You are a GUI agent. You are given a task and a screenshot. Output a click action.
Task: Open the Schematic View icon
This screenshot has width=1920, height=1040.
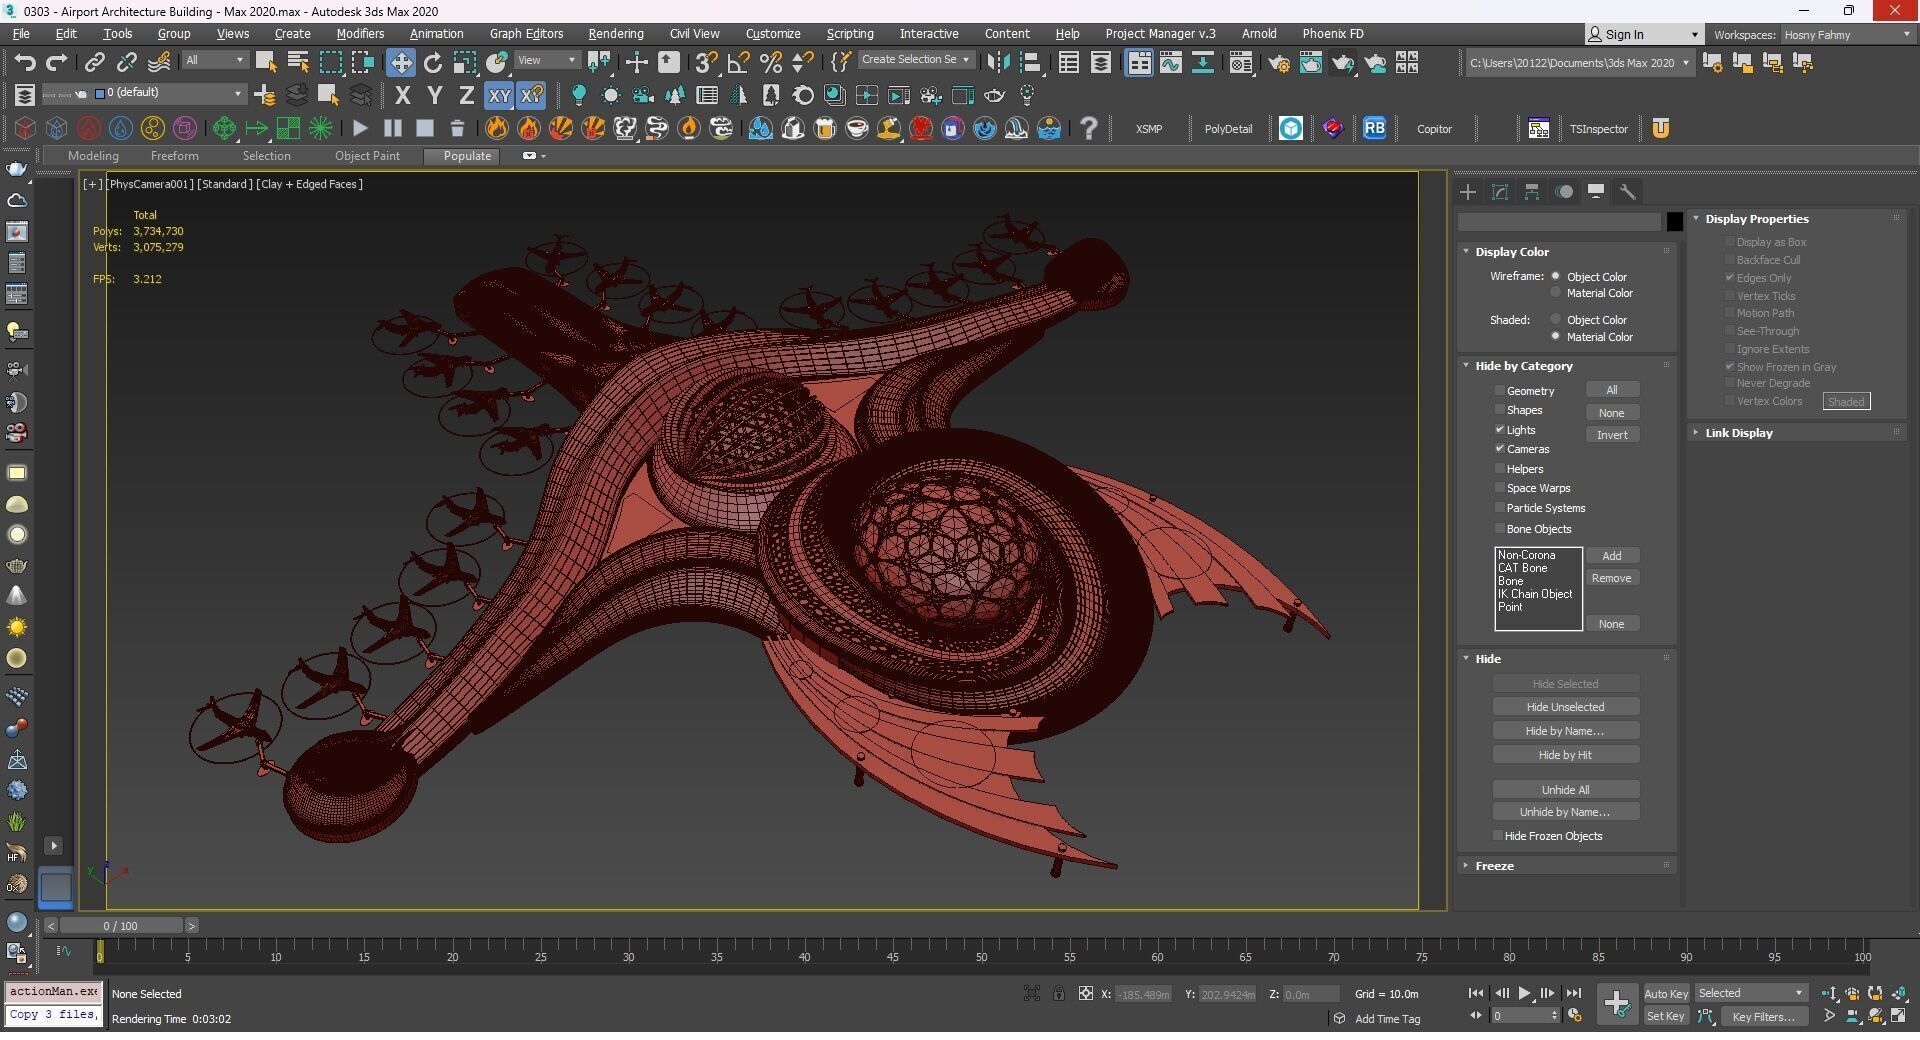(x=1202, y=62)
